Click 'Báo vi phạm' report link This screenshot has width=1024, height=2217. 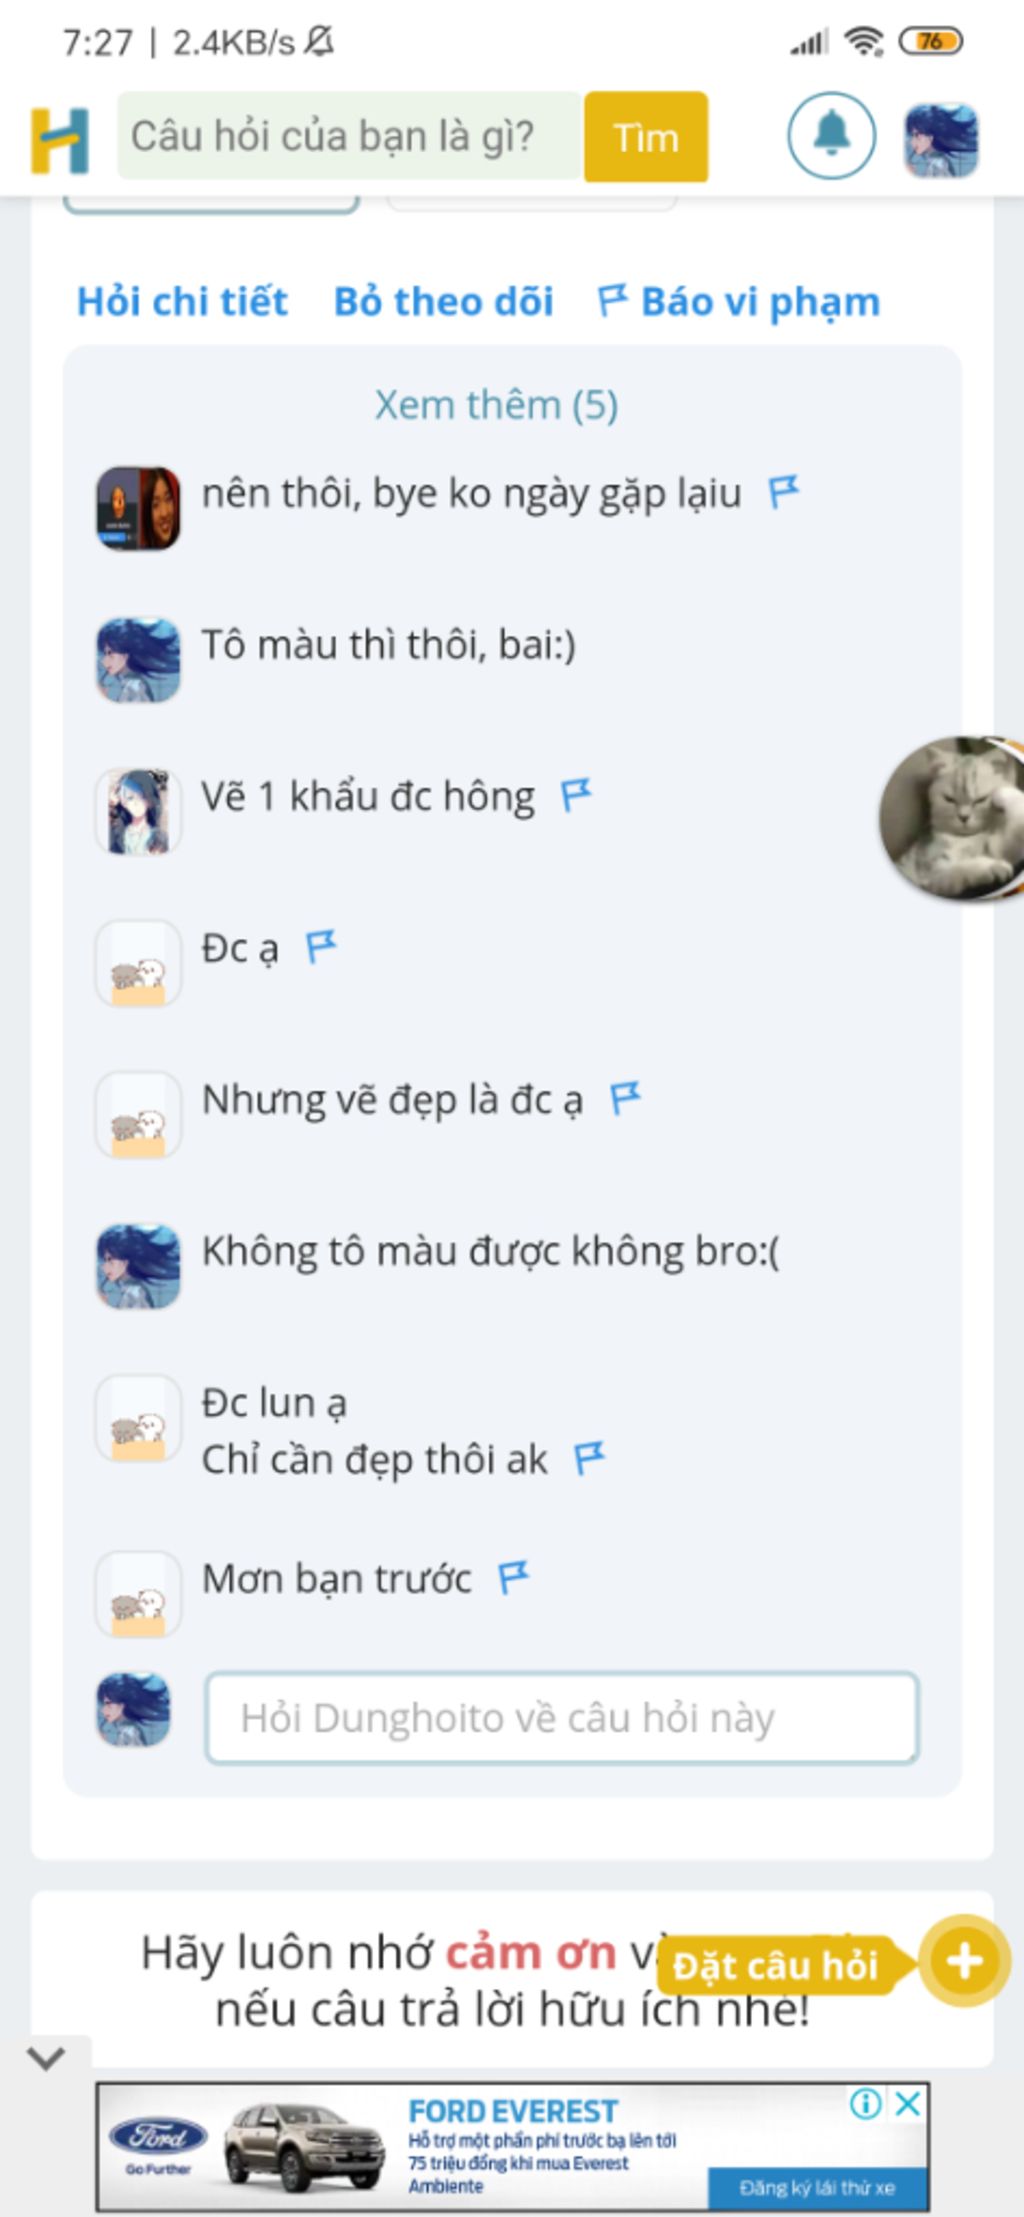click(739, 302)
